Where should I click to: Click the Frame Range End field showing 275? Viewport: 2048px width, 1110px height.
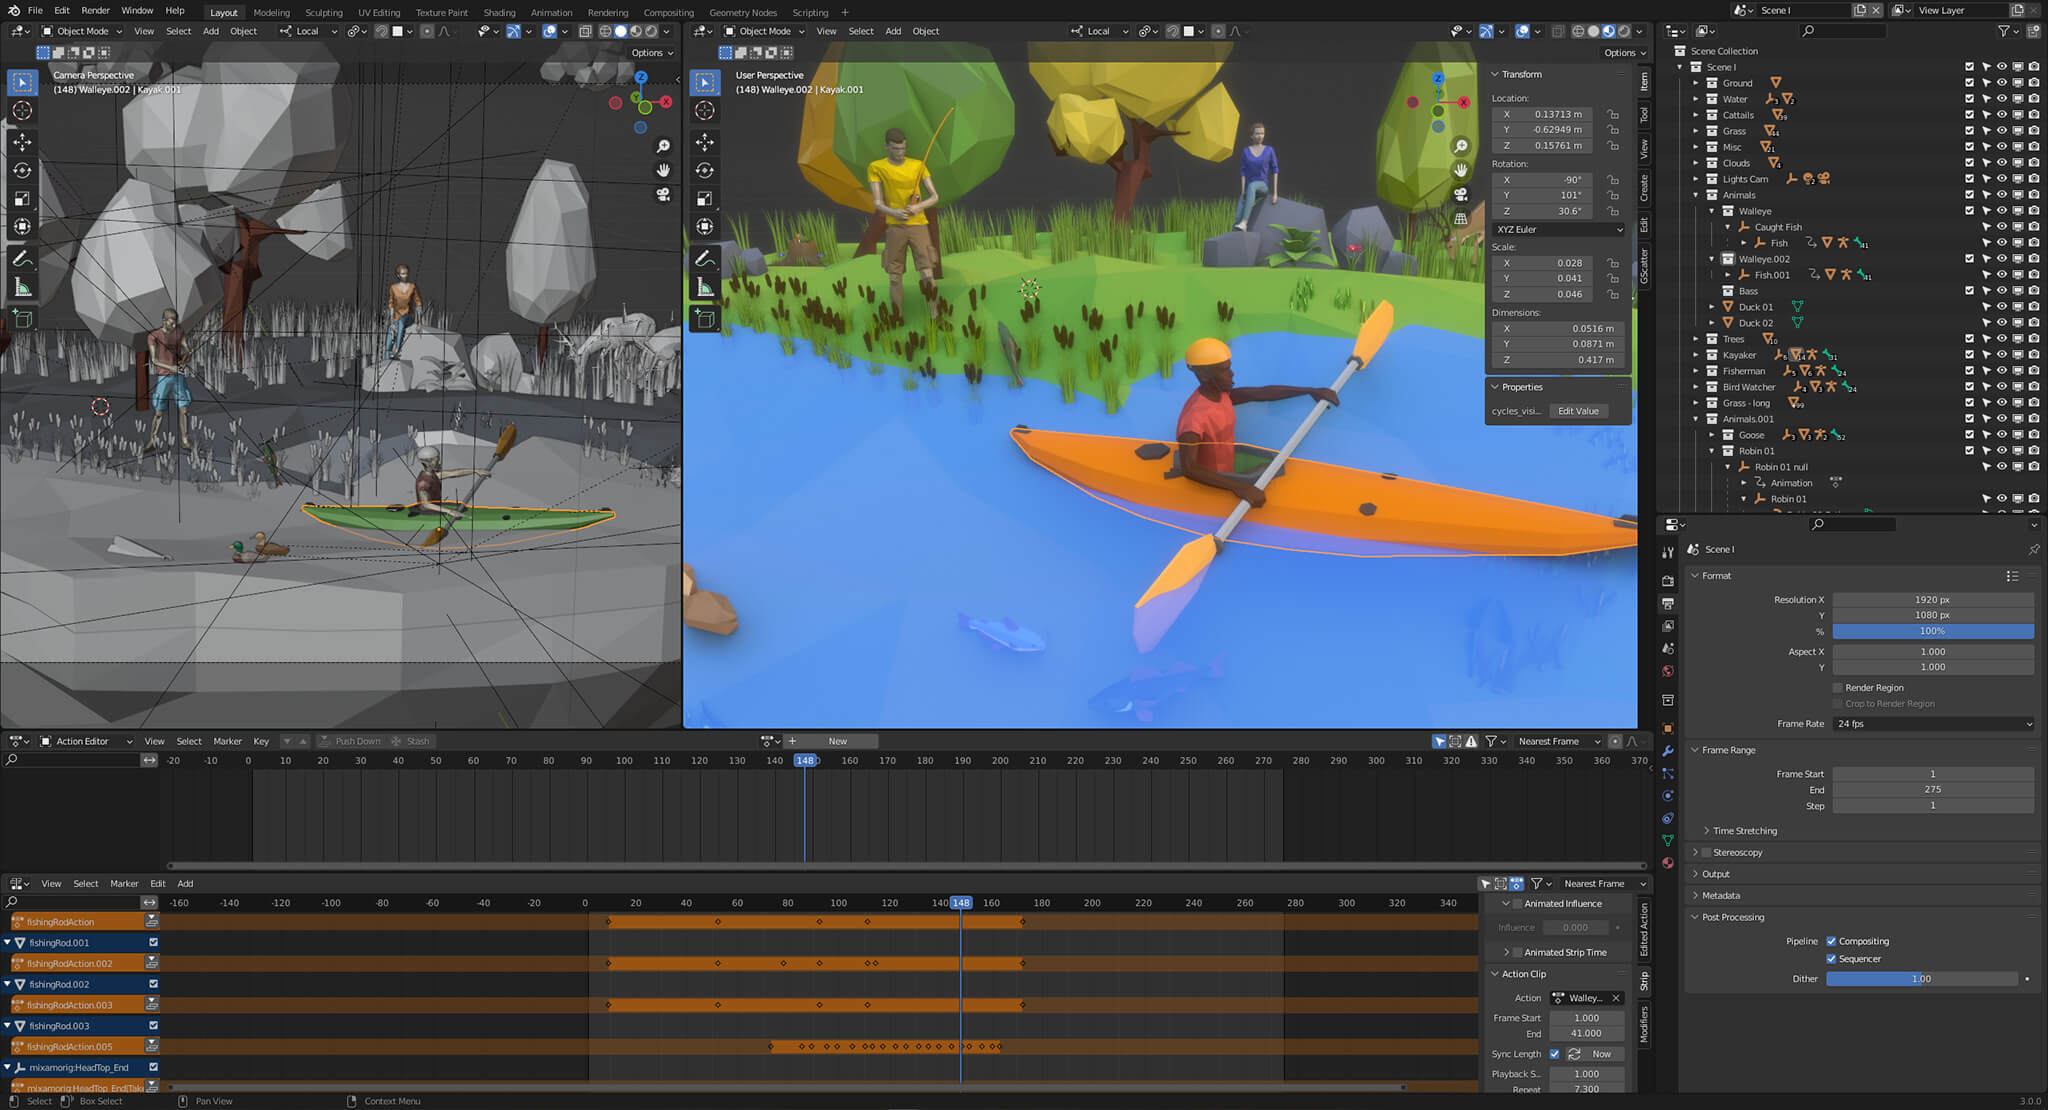[x=1933, y=789]
